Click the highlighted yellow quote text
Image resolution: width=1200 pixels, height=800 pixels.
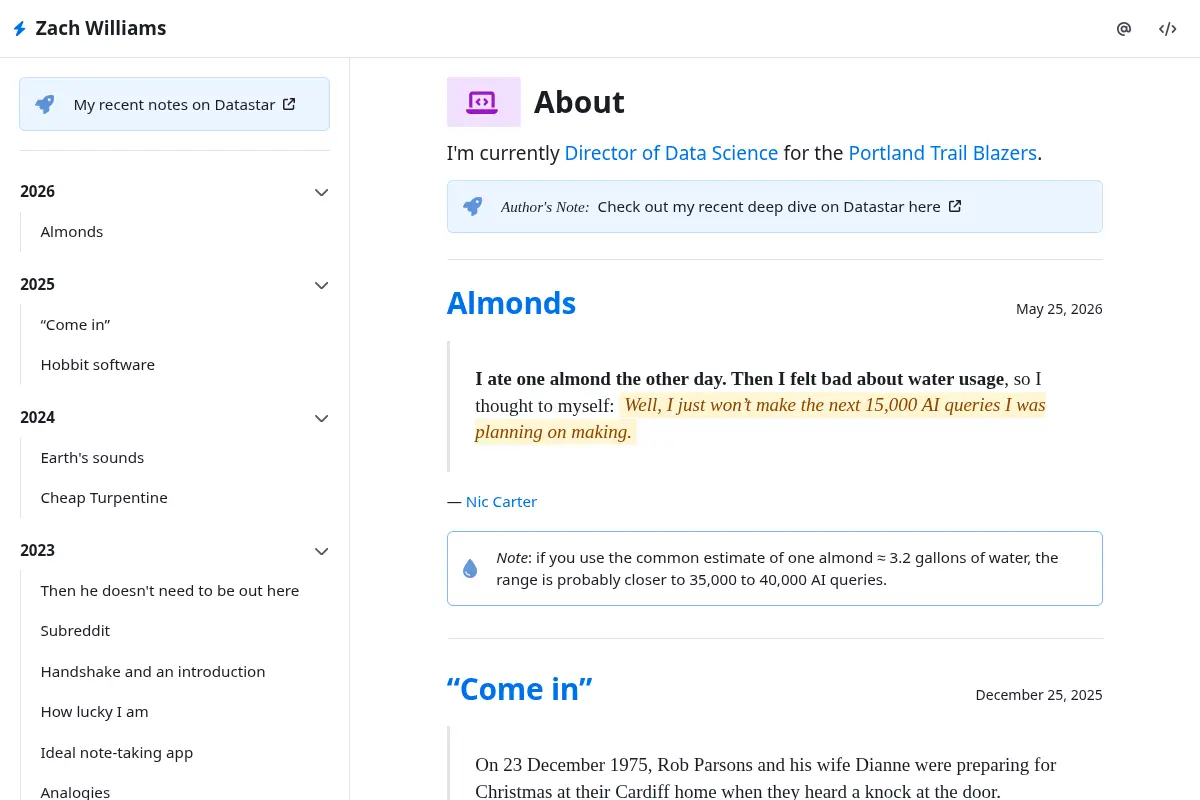pos(760,418)
